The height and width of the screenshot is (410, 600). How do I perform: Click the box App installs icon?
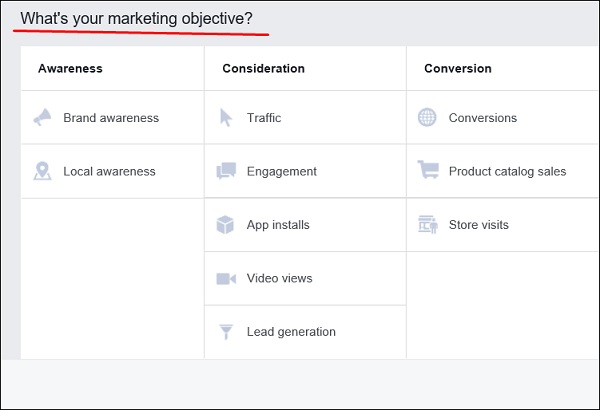tap(226, 225)
